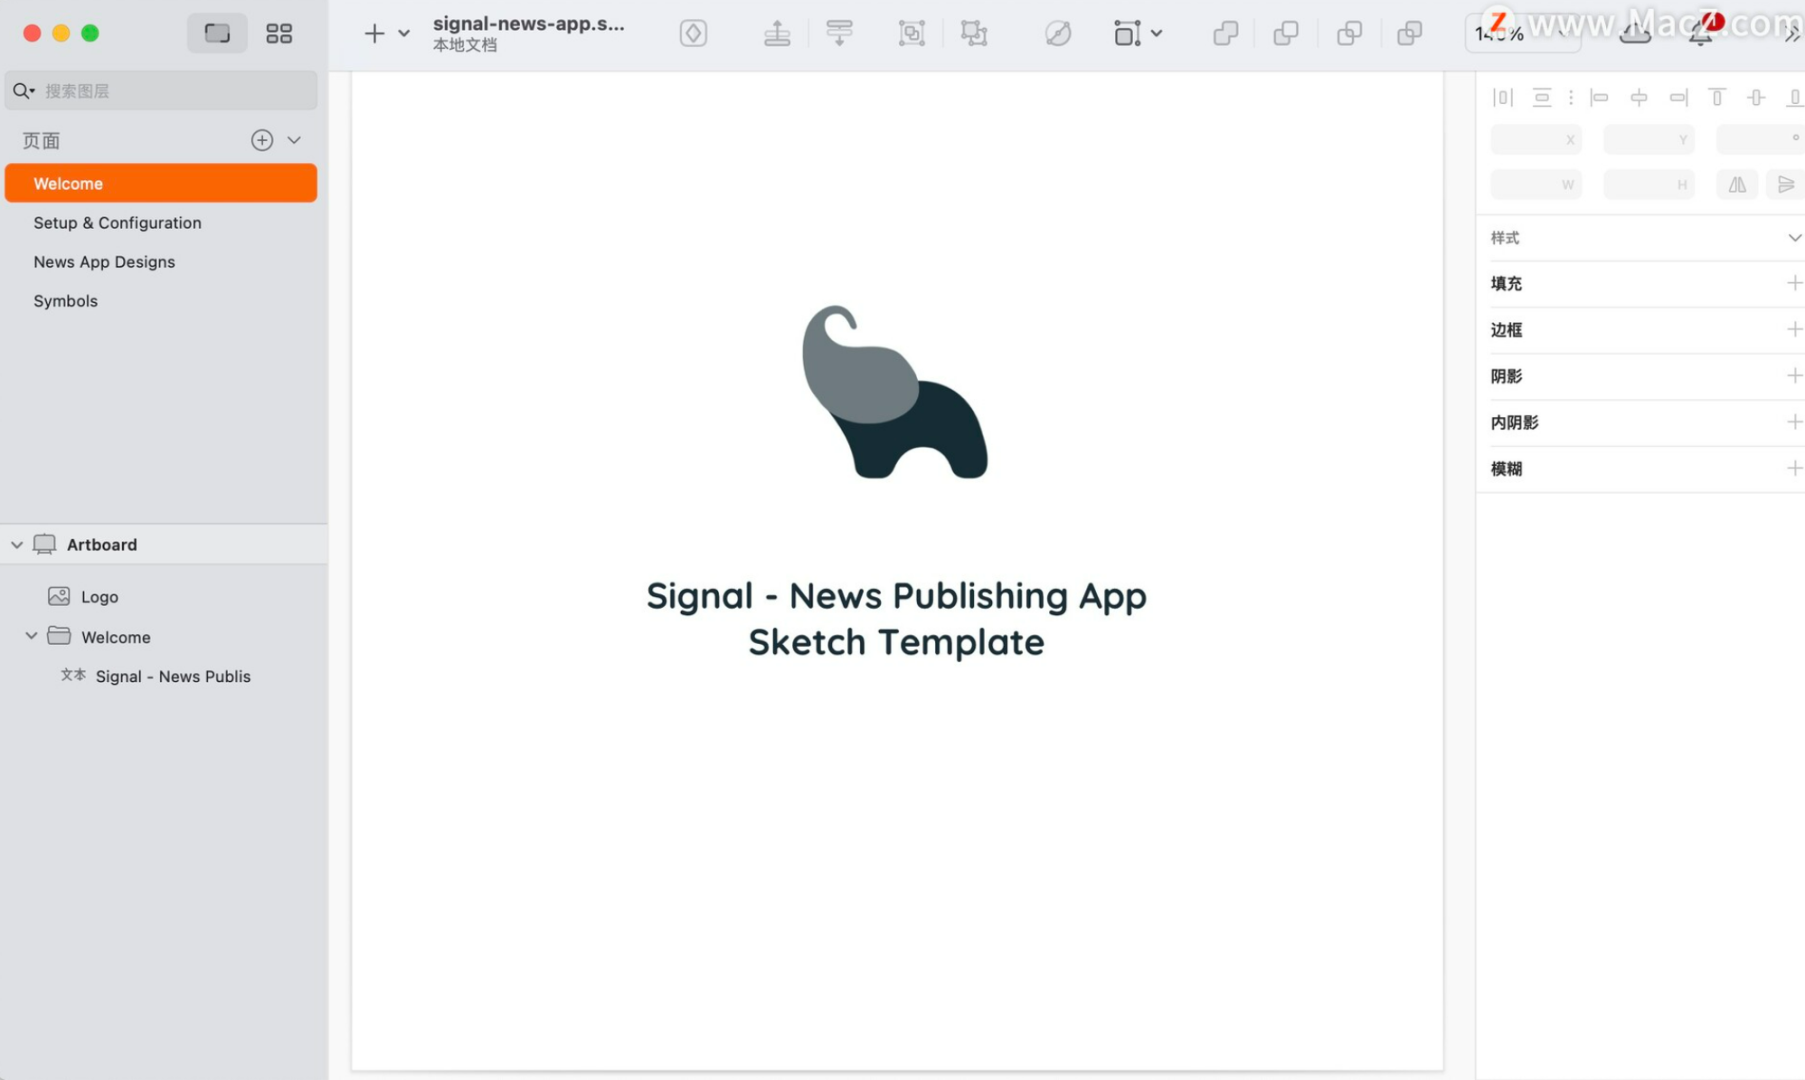This screenshot has height=1080, width=1805.
Task: Click the W width field
Action: (x=1536, y=184)
